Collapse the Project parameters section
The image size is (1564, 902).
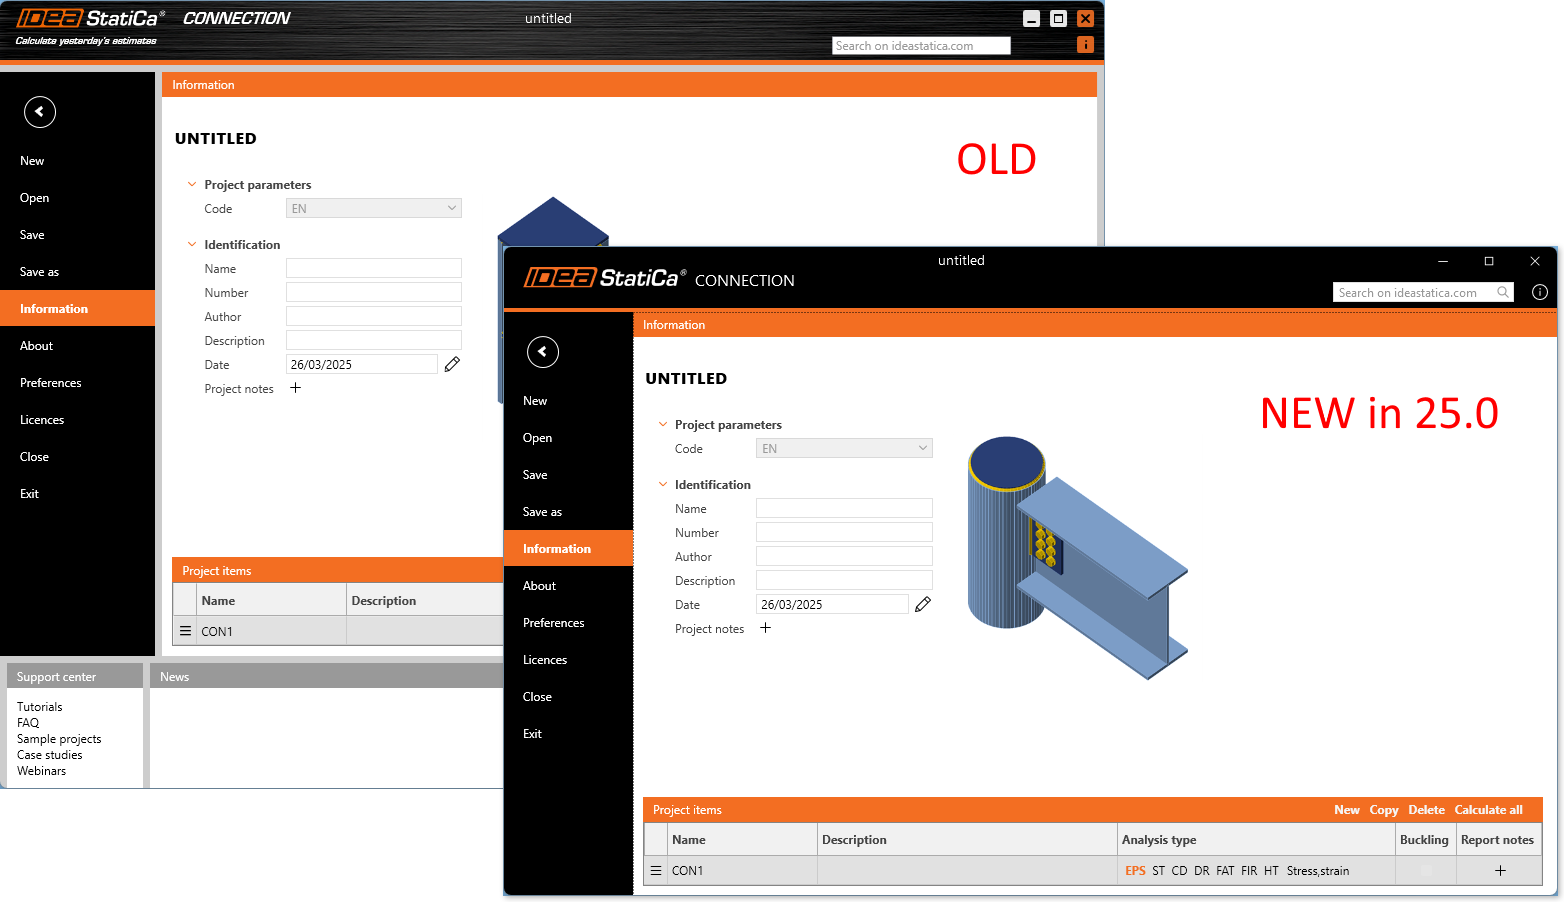[663, 424]
